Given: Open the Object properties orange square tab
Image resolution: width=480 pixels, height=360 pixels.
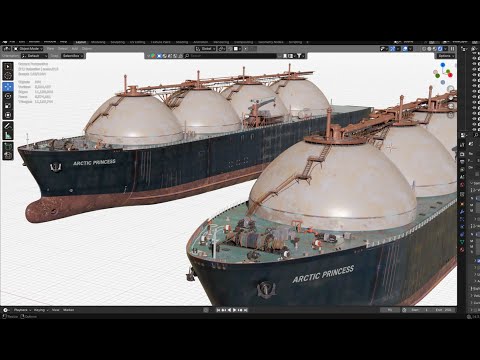Looking at the screenshot, I should click(x=462, y=204).
